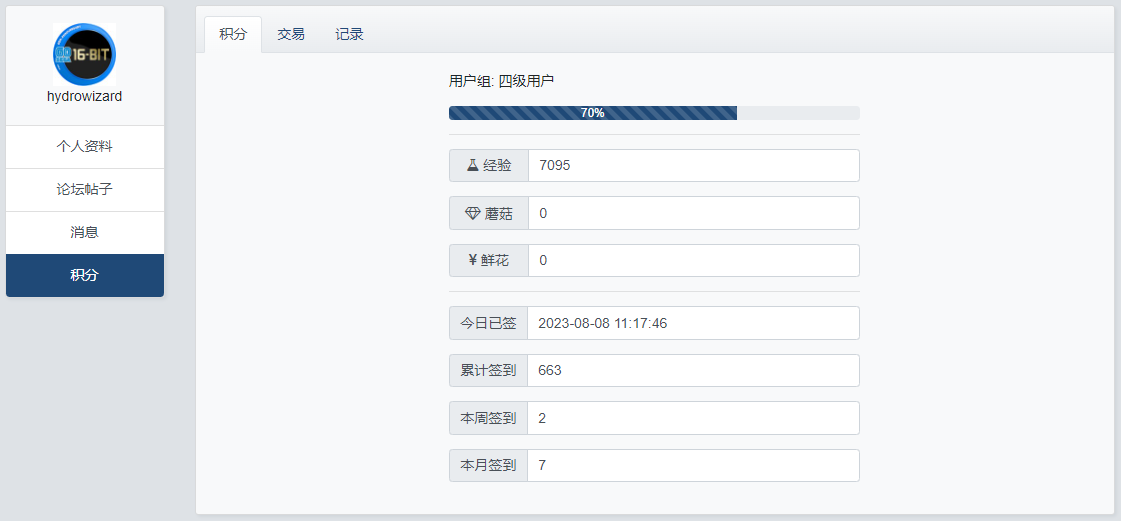Screen dimensions: 1121x521
Task: Click the 累计签到 field showing 663
Action: tap(693, 370)
